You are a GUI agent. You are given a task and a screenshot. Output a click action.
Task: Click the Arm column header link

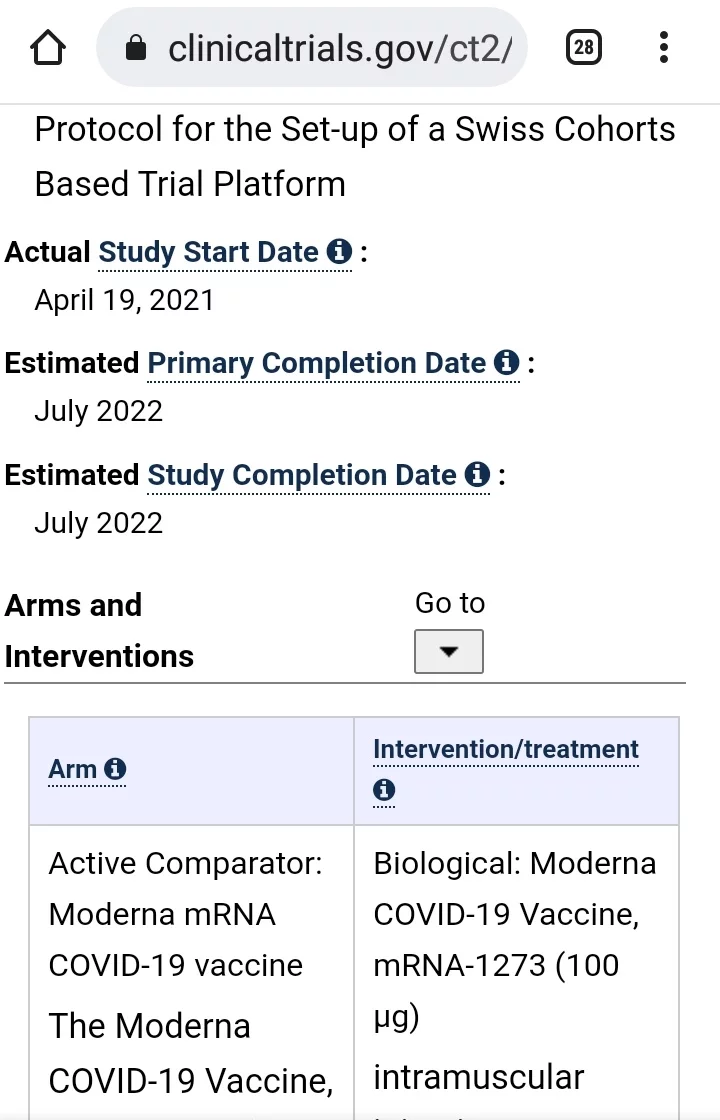72,769
